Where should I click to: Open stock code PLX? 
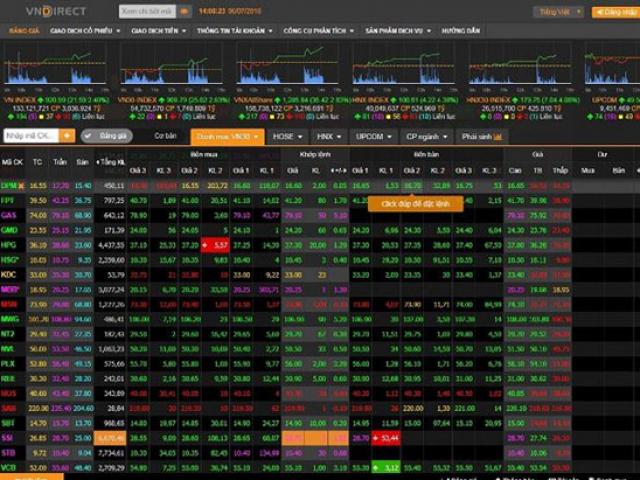(8, 364)
